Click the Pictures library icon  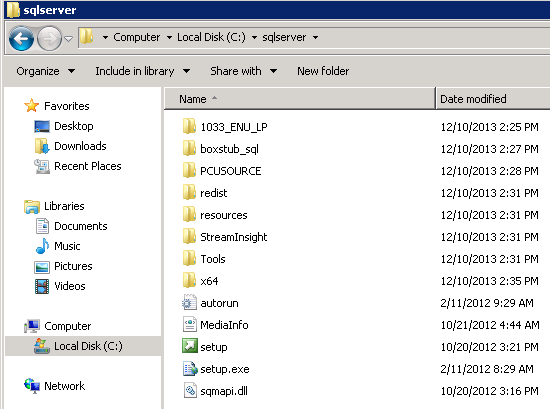click(42, 267)
